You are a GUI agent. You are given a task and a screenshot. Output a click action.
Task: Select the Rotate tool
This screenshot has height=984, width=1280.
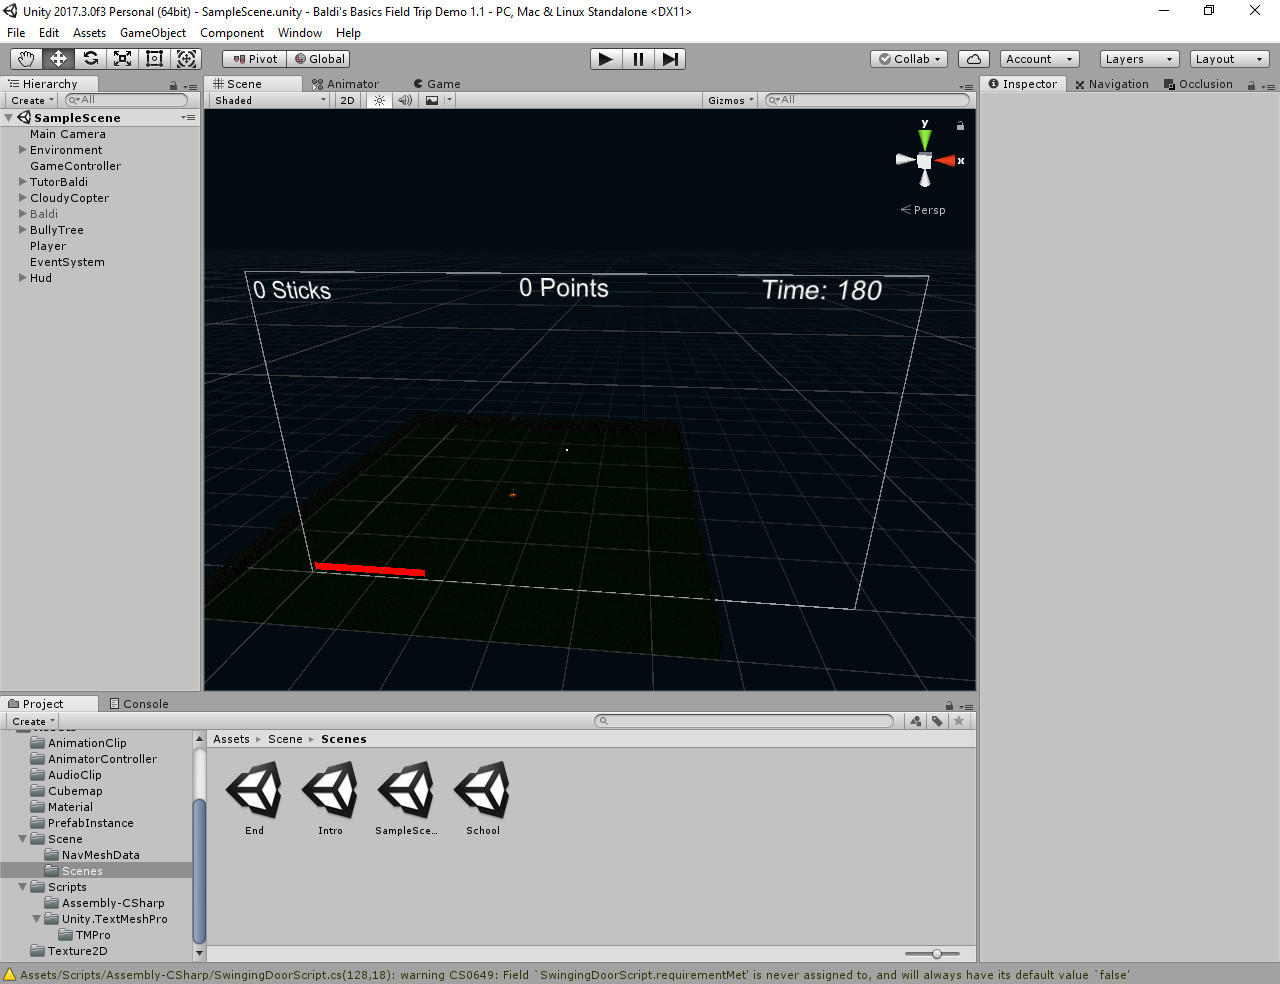90,58
